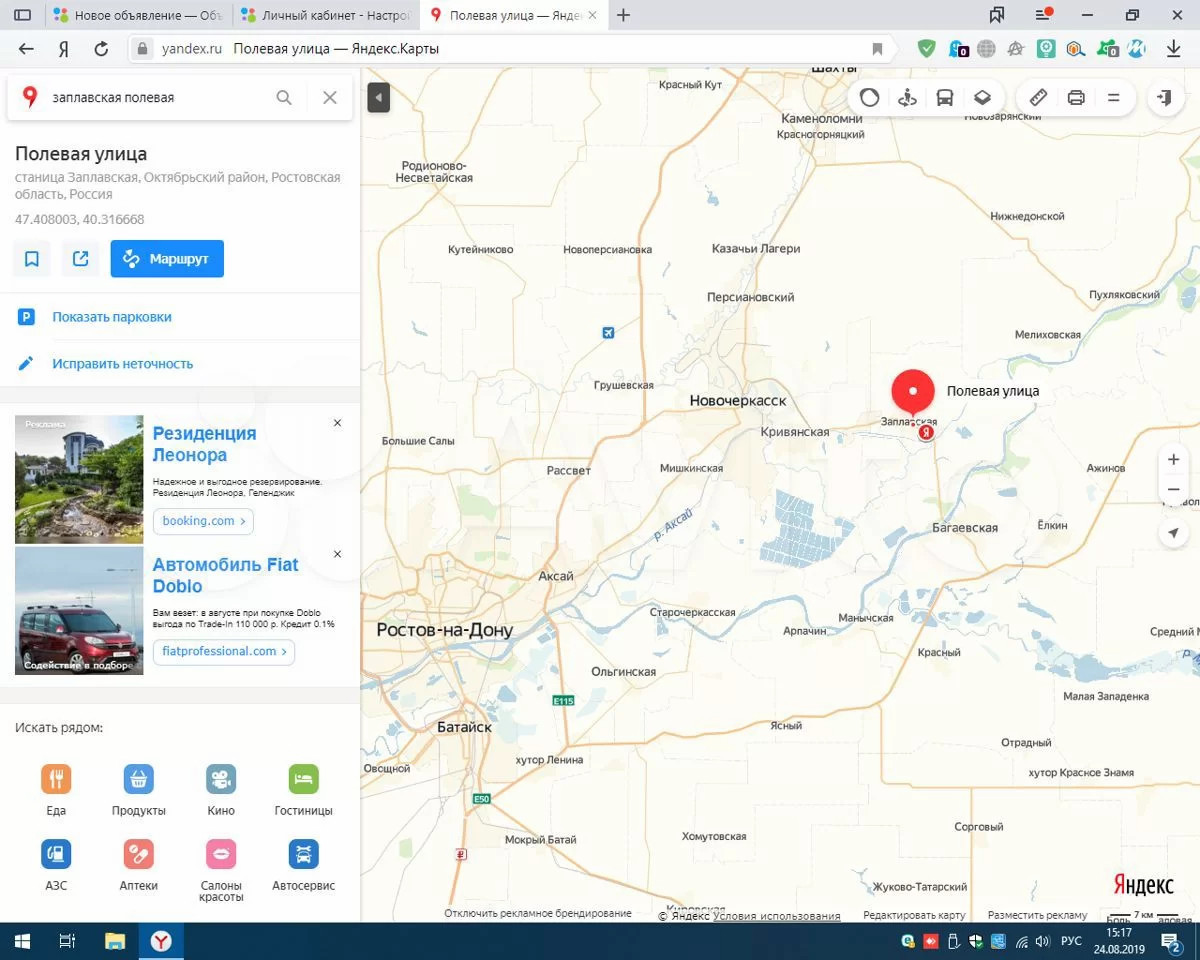Share the location with the share button

[80, 259]
